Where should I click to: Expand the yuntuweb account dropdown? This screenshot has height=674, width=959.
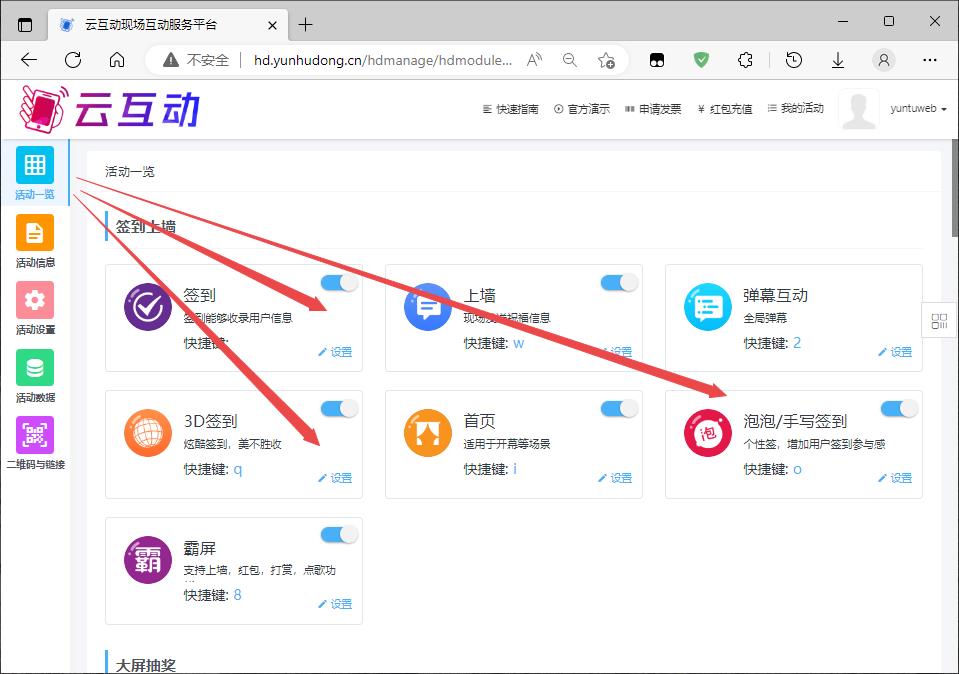coord(919,108)
